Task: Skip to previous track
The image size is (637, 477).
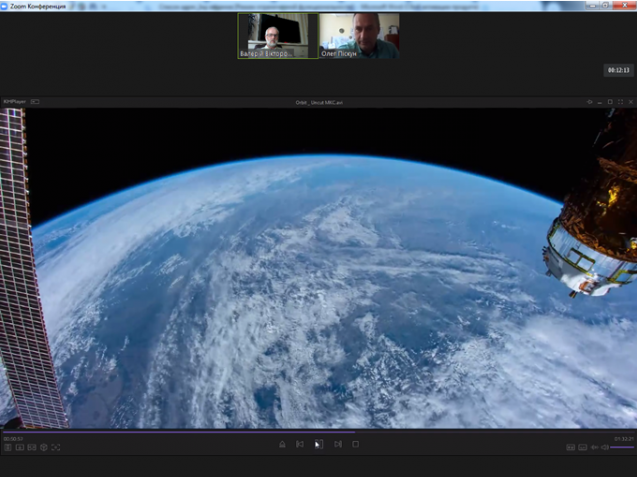Action: tap(299, 444)
